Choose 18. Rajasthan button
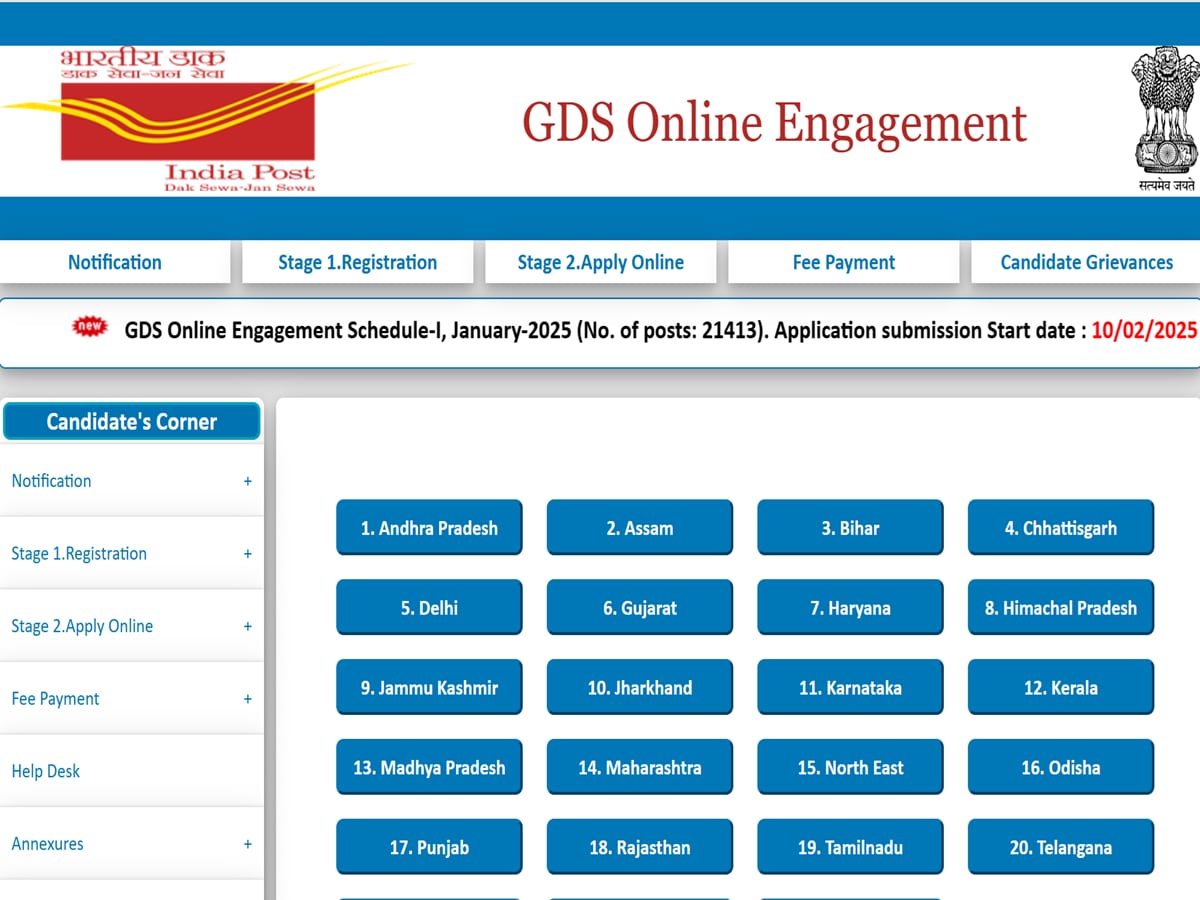Viewport: 1200px width, 900px height. click(640, 847)
